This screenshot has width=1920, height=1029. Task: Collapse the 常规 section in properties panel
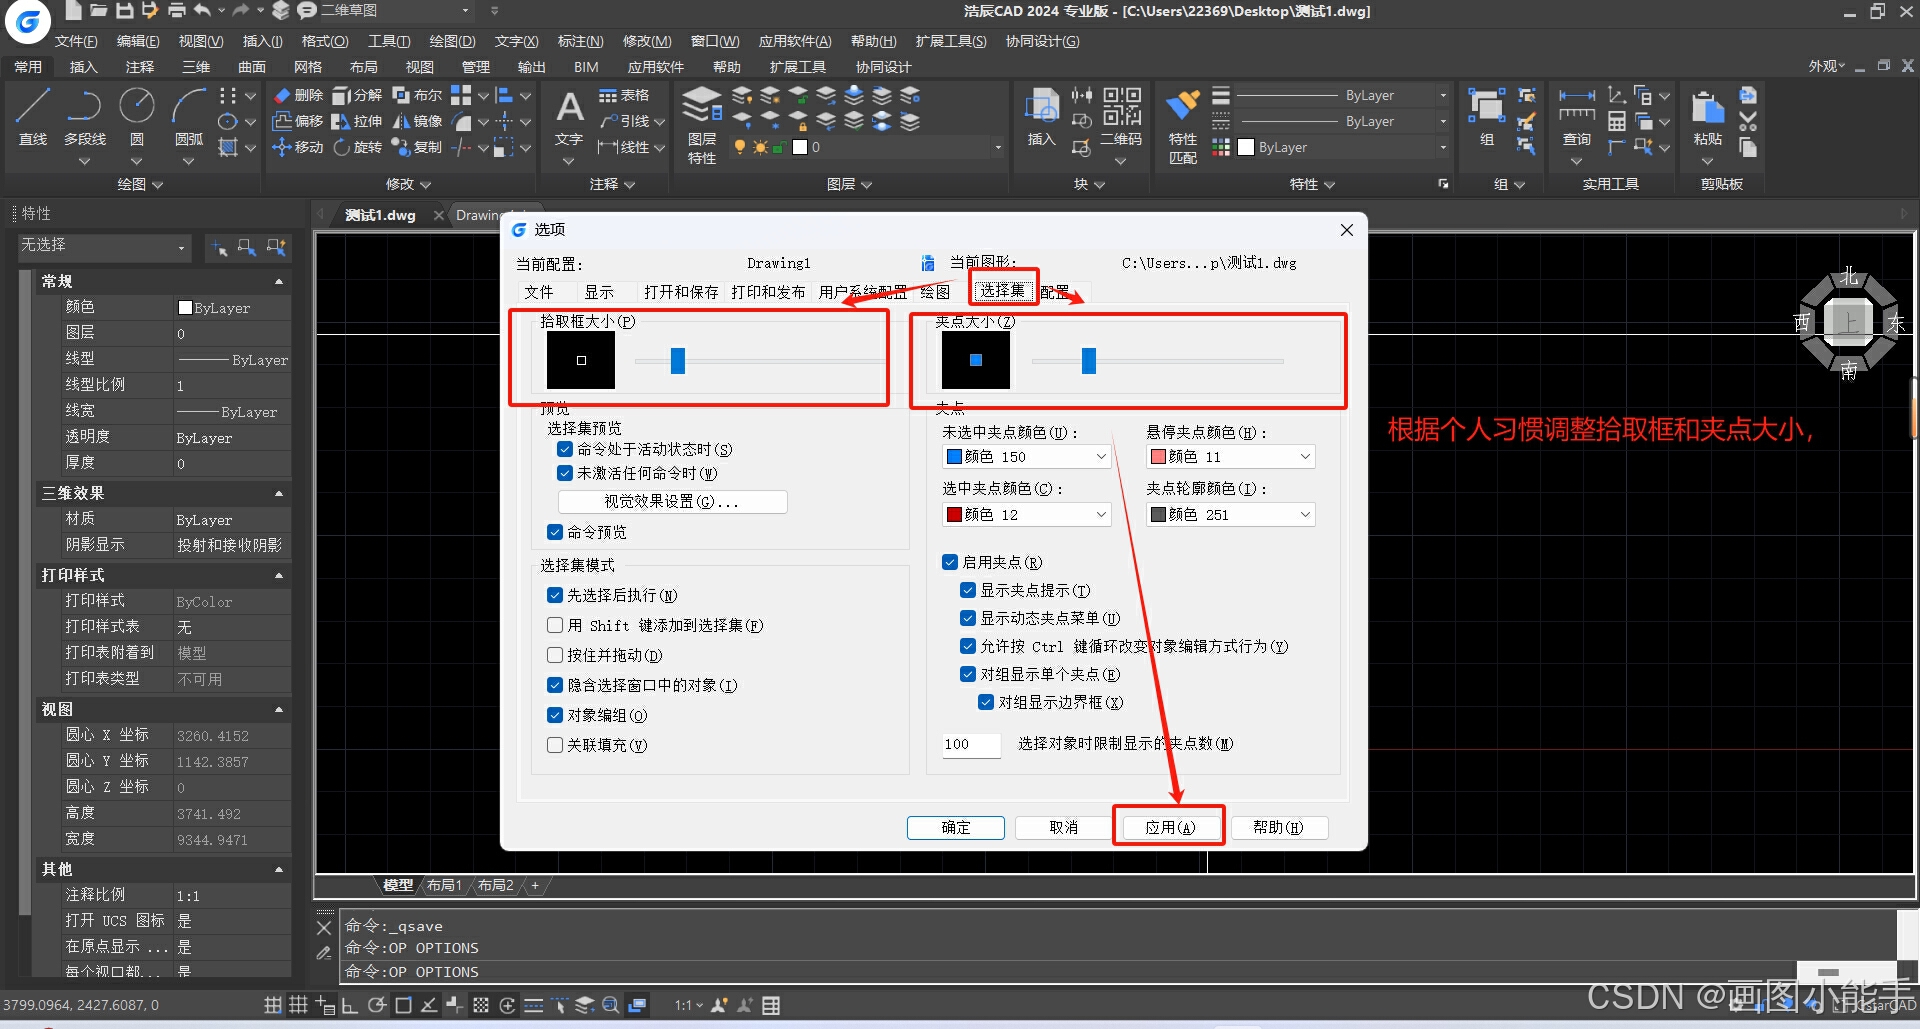click(x=279, y=282)
